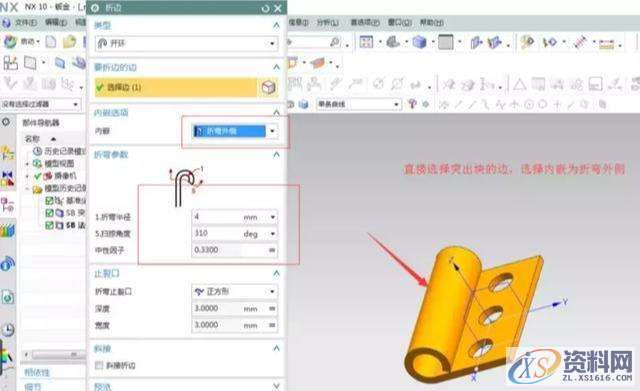Collapse the 要折边的边 section chevron
Image resolution: width=640 pixels, height=391 pixels.
(276, 67)
